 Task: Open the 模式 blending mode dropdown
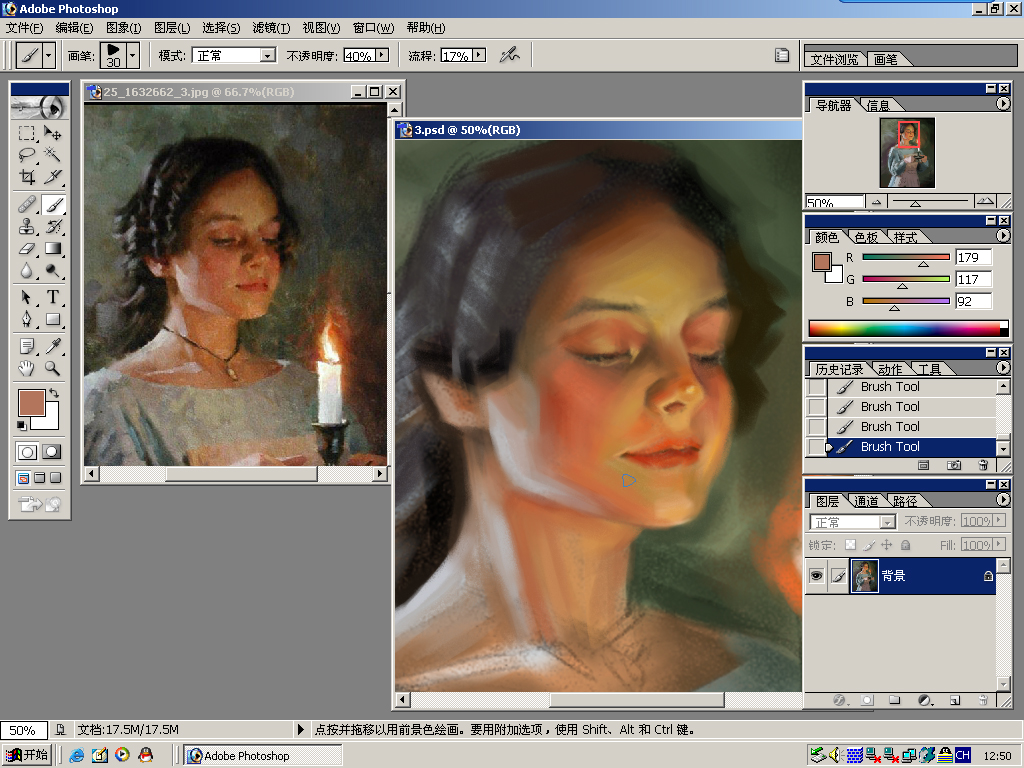pyautogui.click(x=267, y=56)
